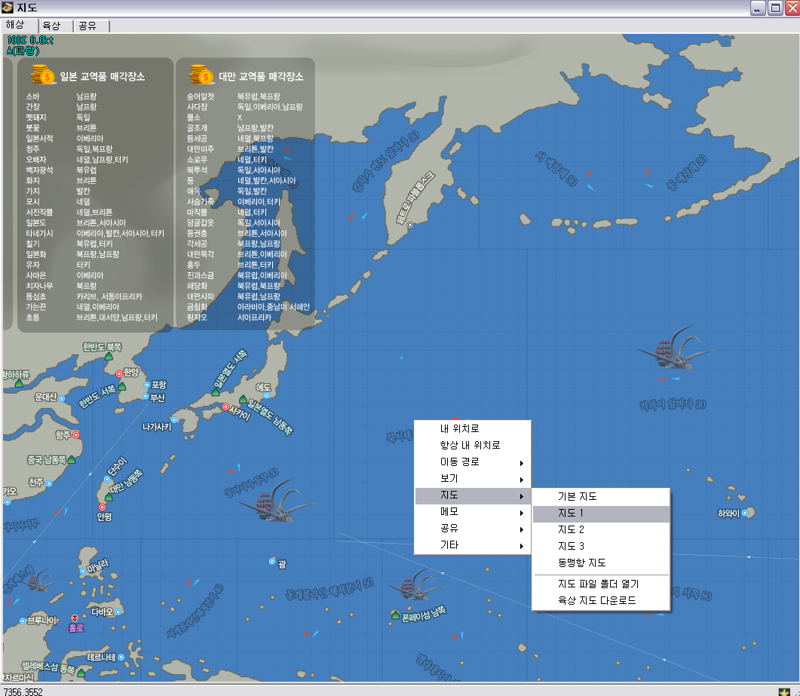
Task: Select the 페트로파블롭스크 port marker
Action: (x=410, y=225)
